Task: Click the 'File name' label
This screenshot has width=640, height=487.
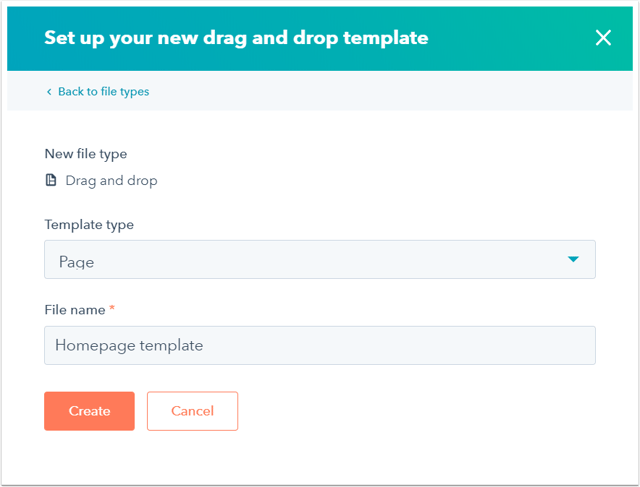Action: (75, 310)
